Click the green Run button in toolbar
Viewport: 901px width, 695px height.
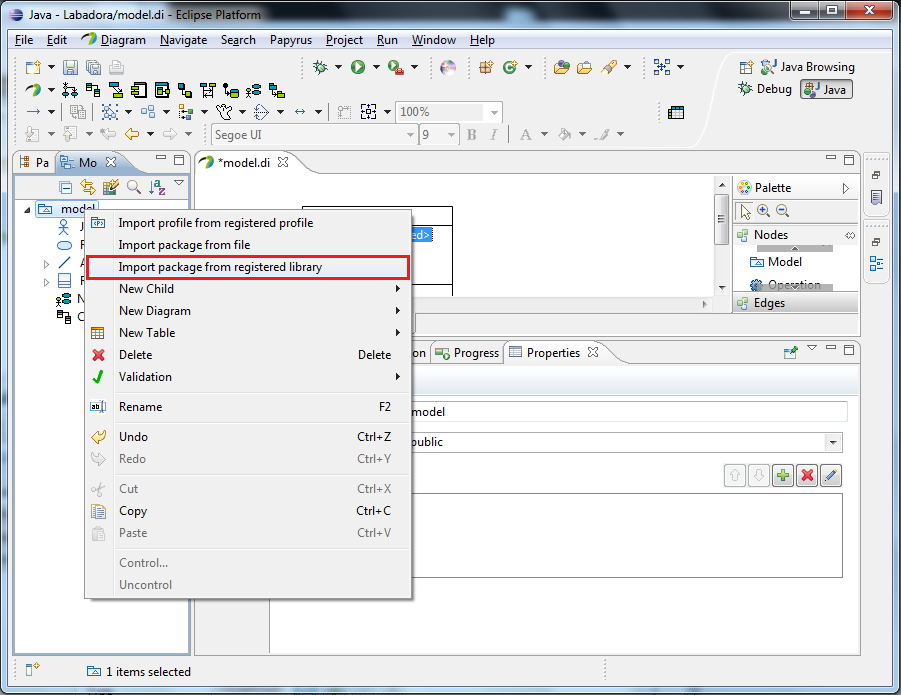point(358,67)
